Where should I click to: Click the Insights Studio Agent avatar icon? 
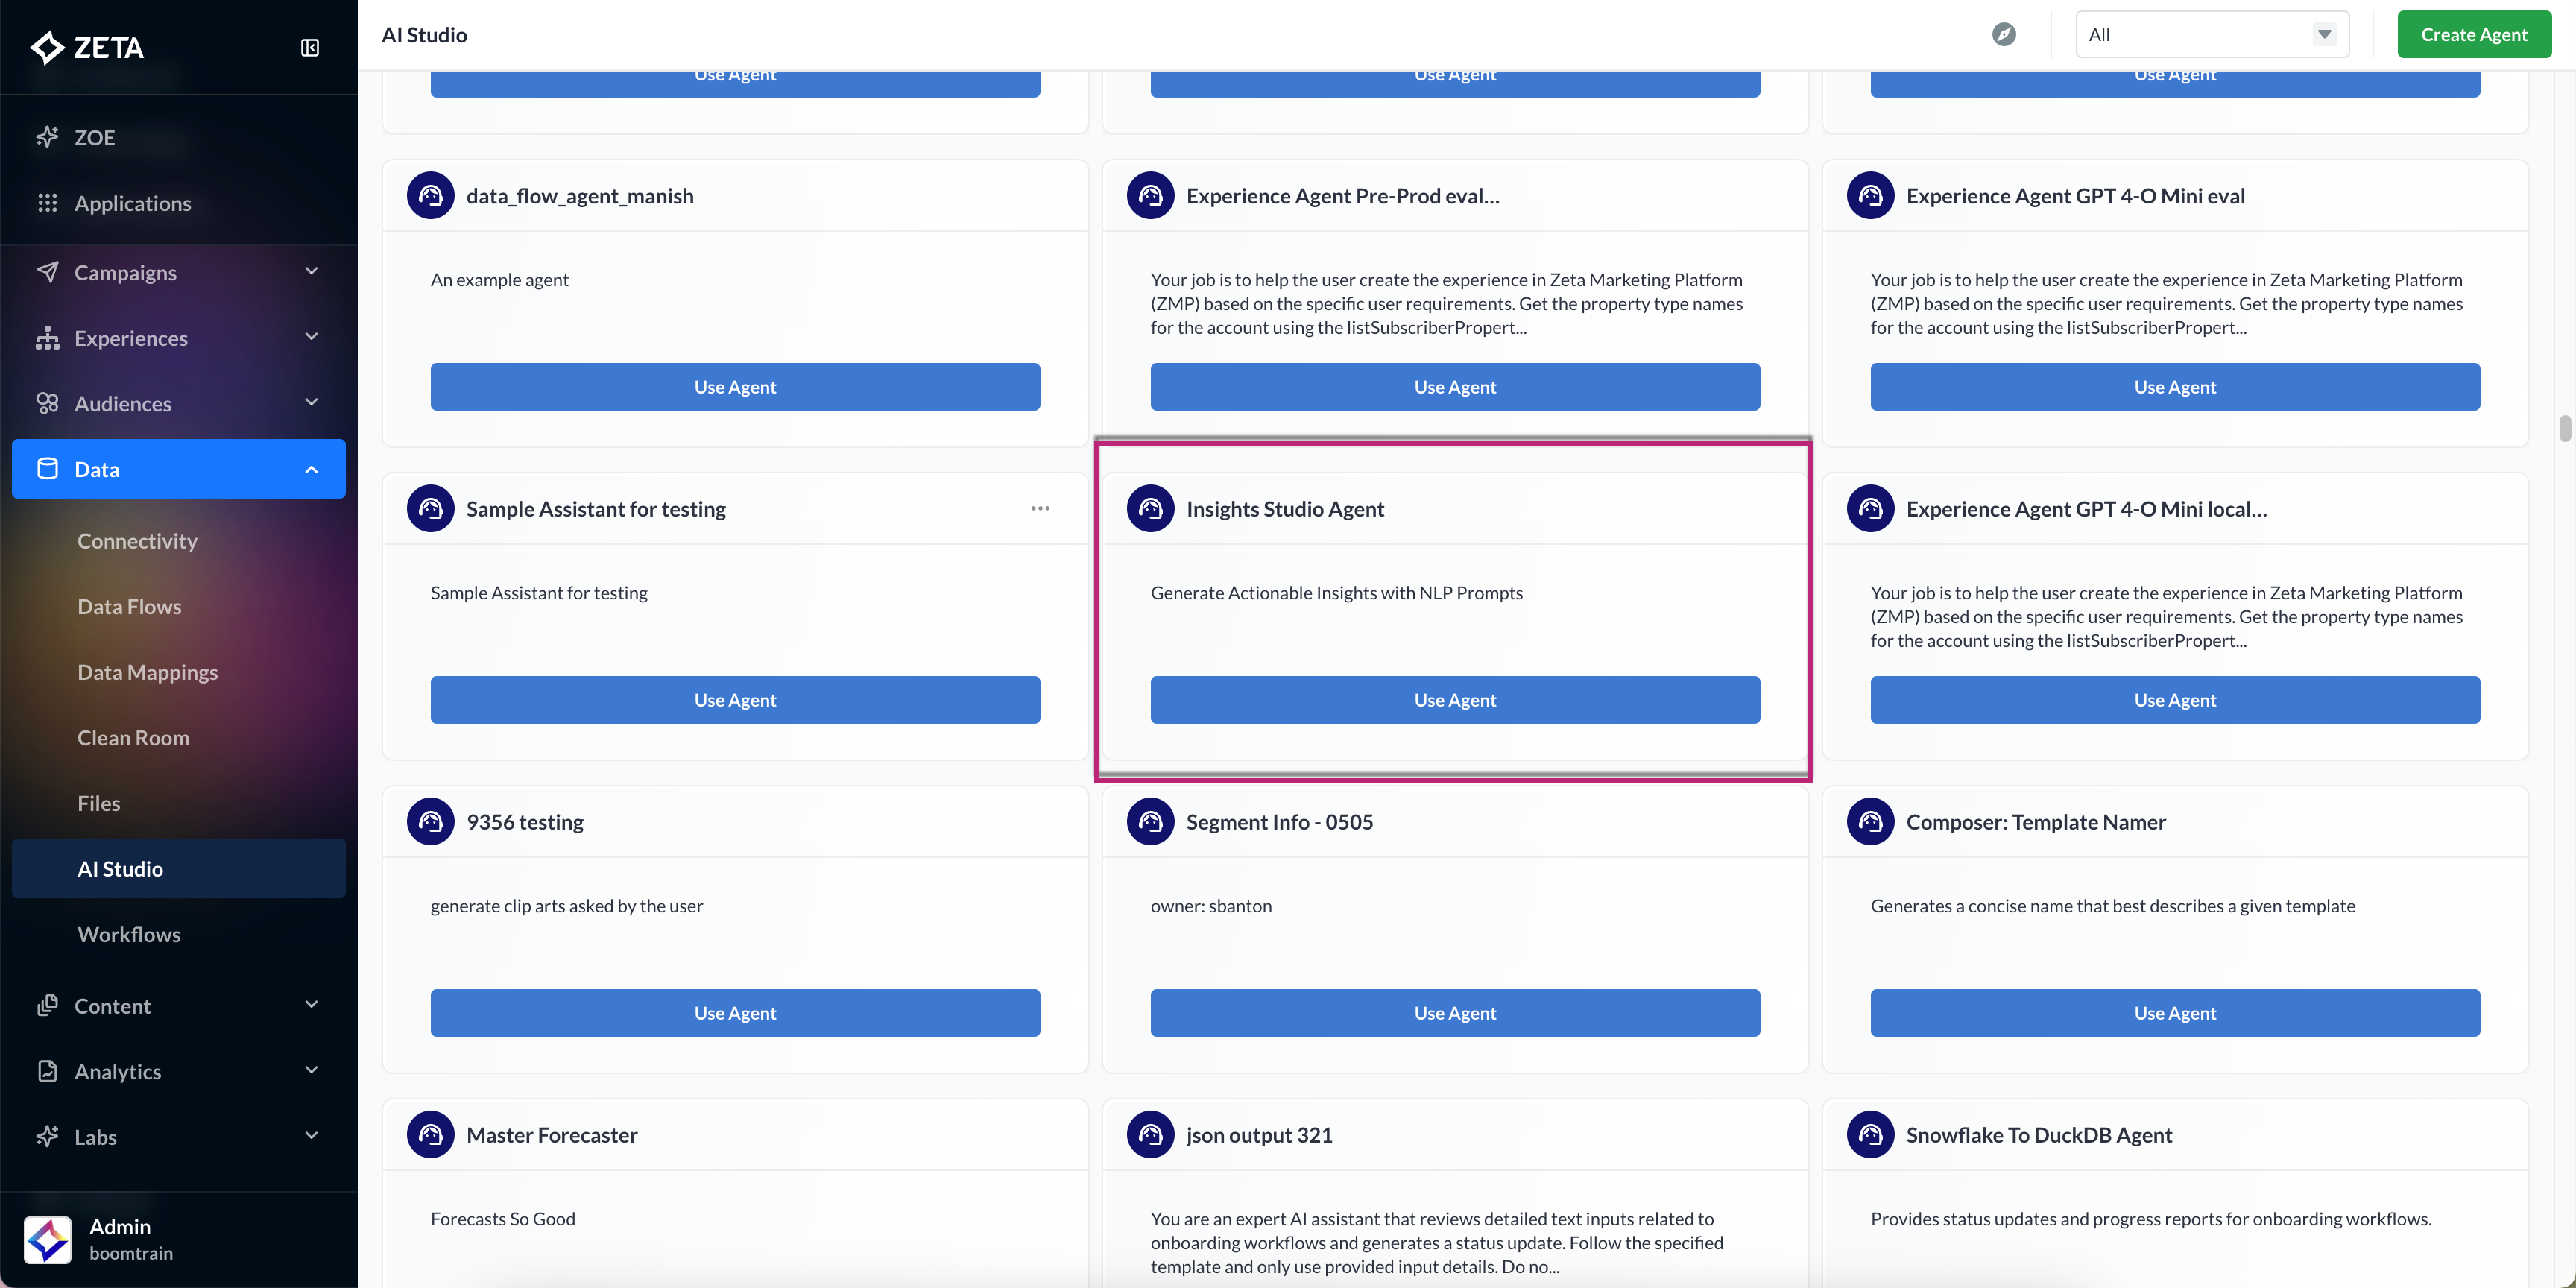tap(1150, 508)
